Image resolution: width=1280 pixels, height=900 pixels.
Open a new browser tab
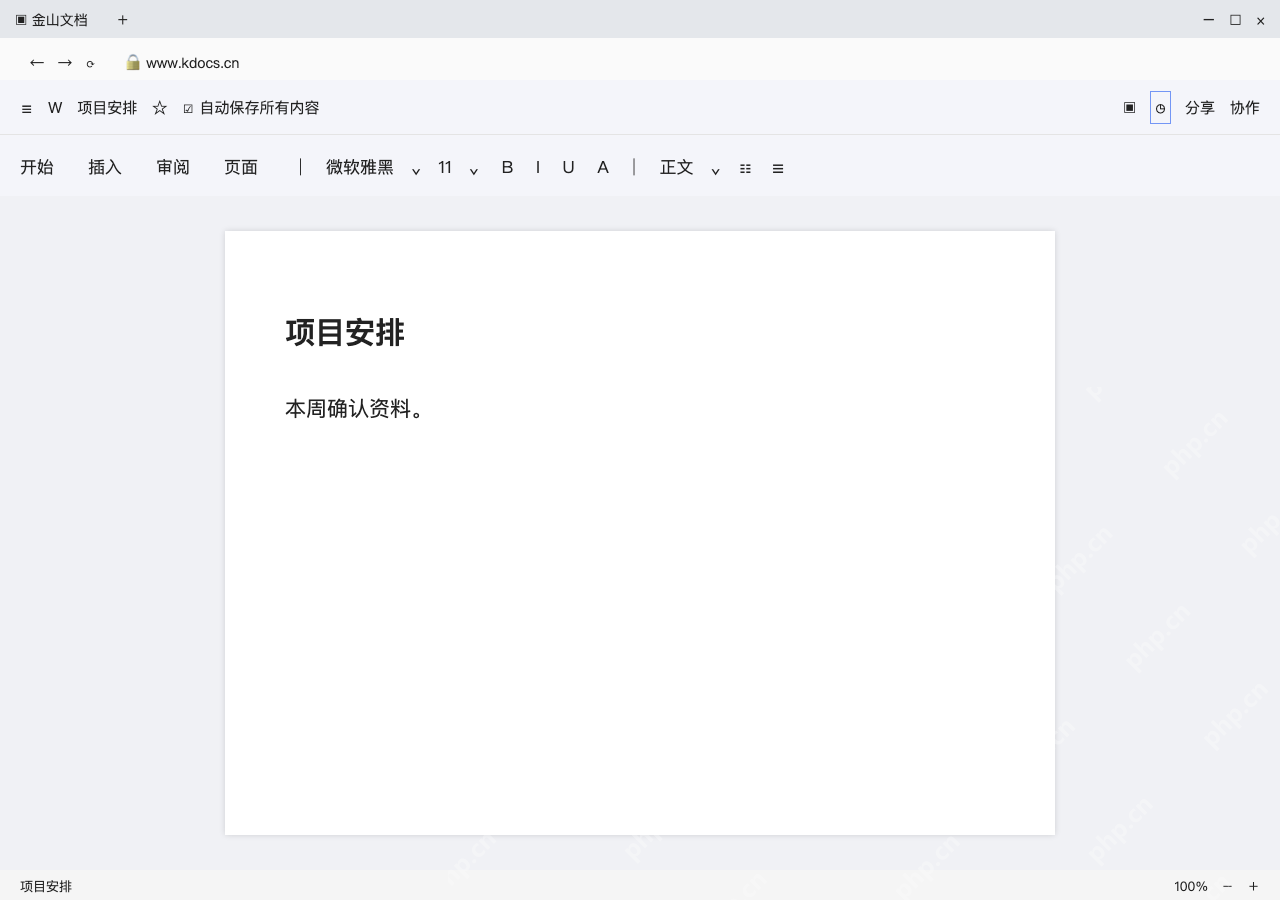(x=122, y=20)
